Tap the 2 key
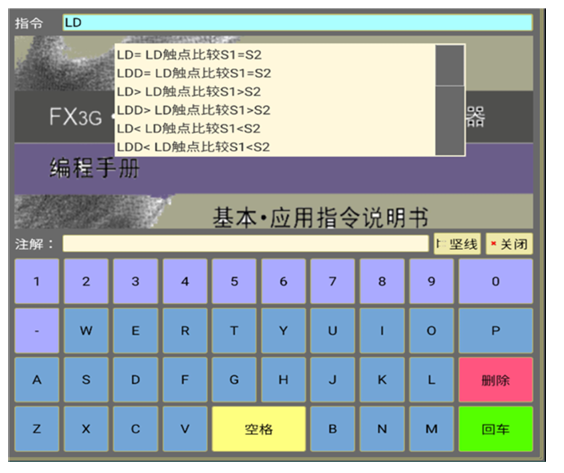The width and height of the screenshot is (564, 473). (86, 281)
